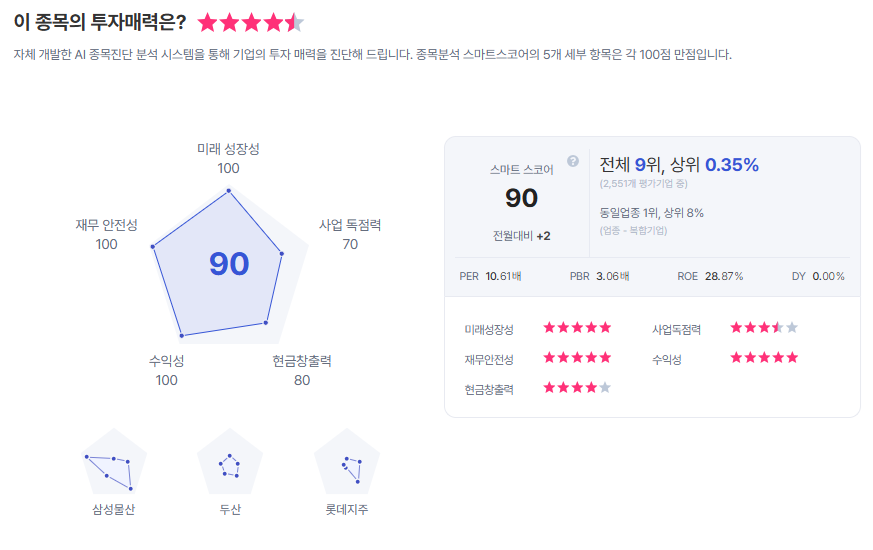Image resolution: width=873 pixels, height=550 pixels.
Task: Click the 롯데지주 company name link
Action: tap(347, 510)
